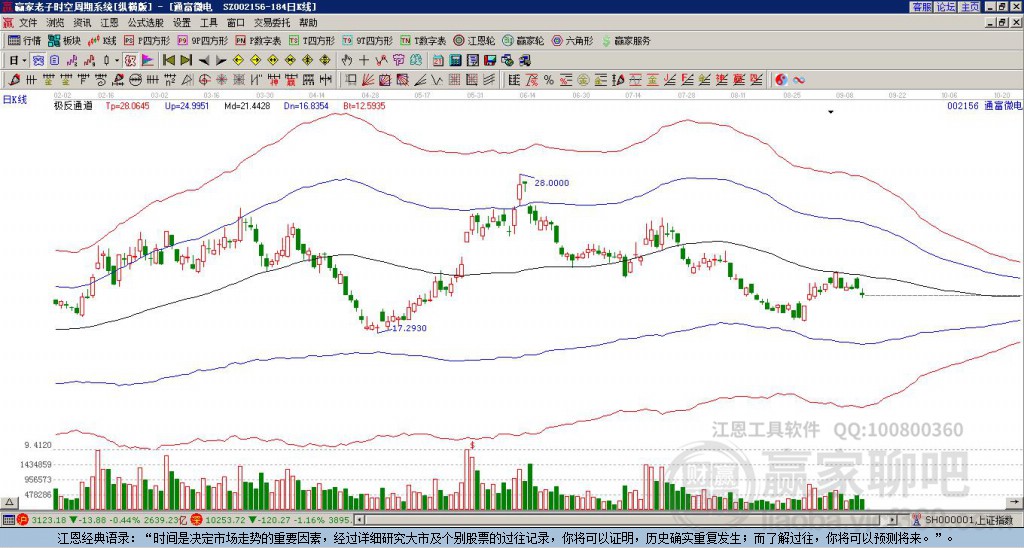This screenshot has height=548, width=1024.
Task: Click horizontal scrollbar right arrow
Action: pyautogui.click(x=893, y=520)
